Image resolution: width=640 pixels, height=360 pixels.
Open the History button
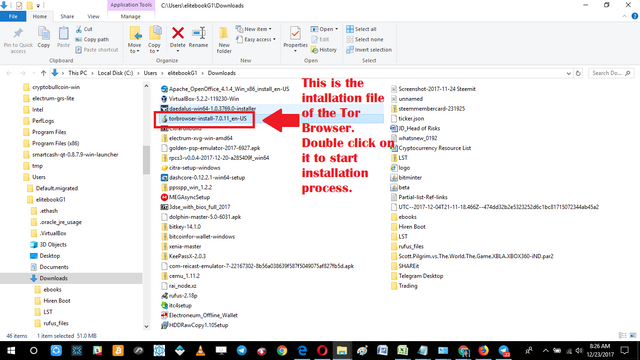[x=324, y=50]
